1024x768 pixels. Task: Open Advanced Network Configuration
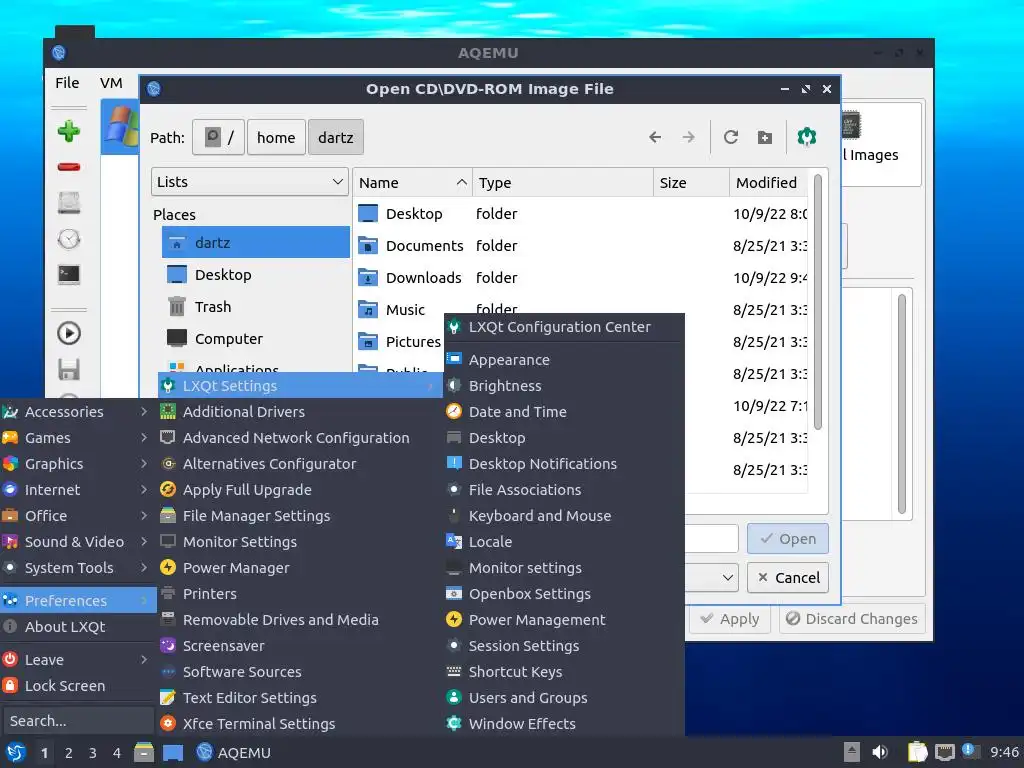click(300, 438)
